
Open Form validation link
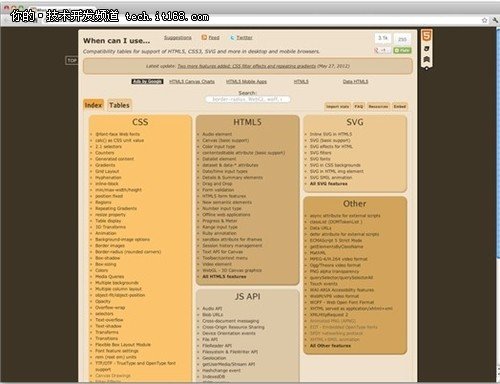coord(218,190)
